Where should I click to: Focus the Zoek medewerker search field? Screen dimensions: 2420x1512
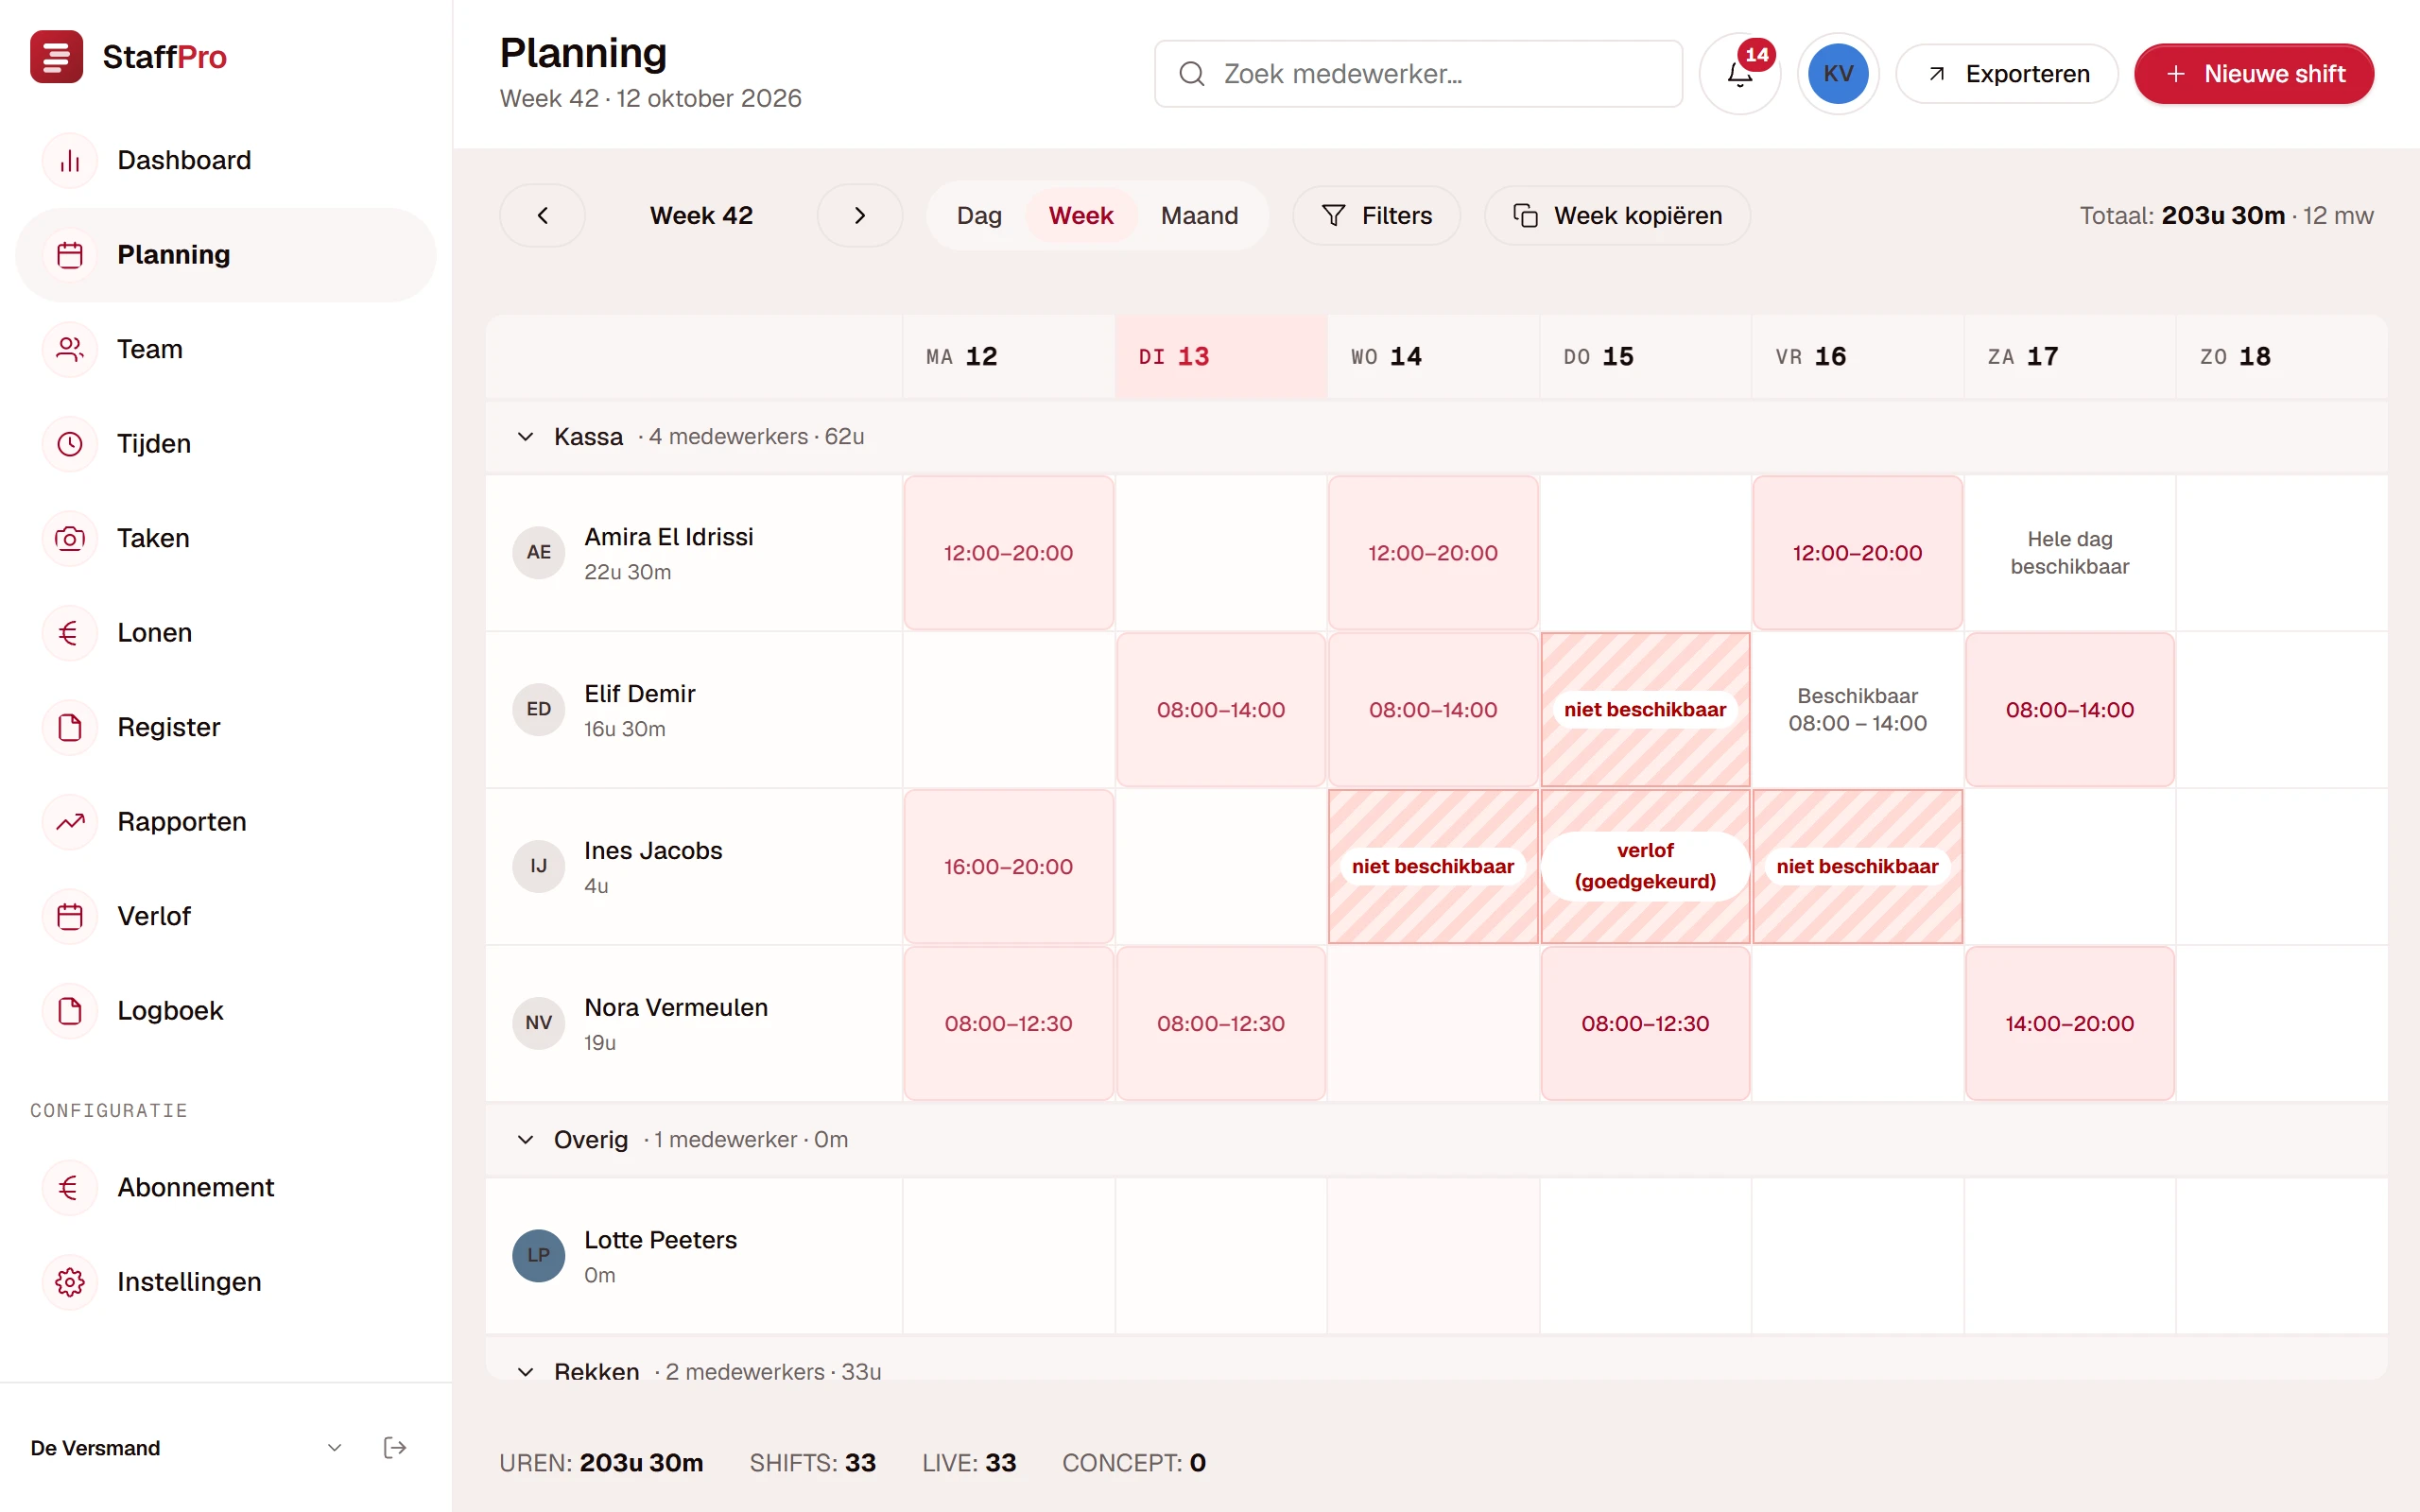(1418, 74)
